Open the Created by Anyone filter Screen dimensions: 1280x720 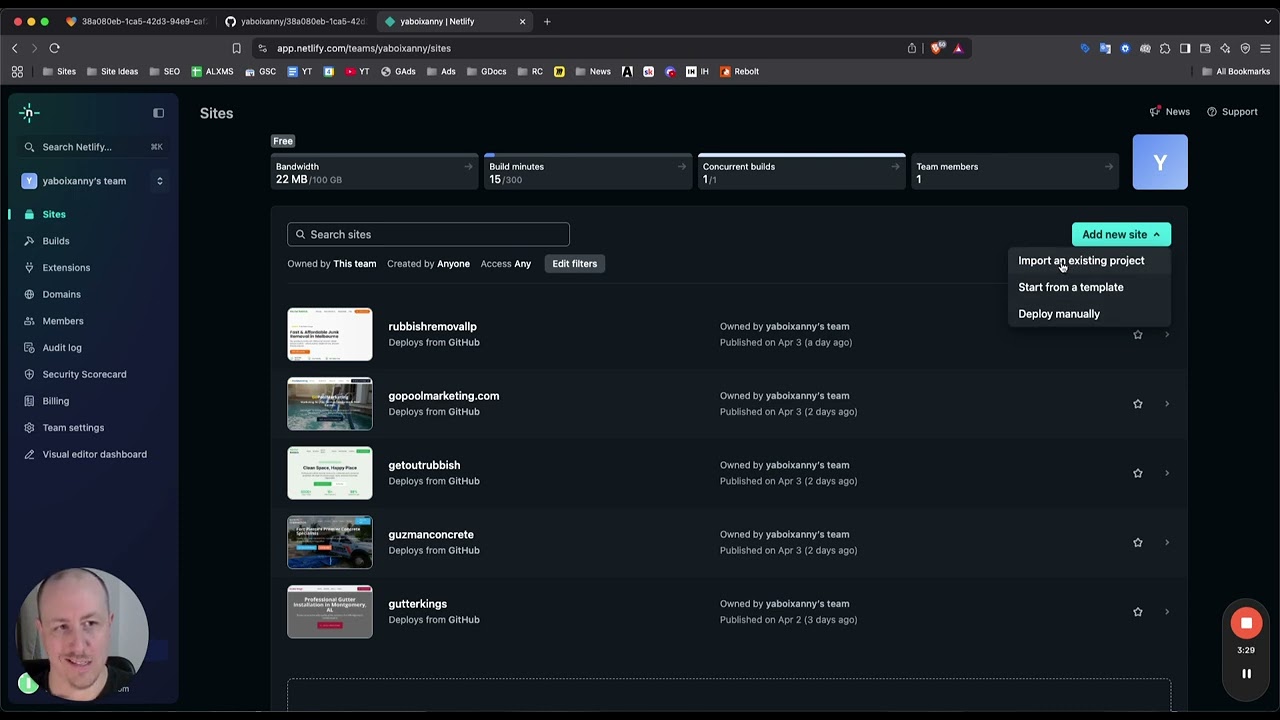point(428,264)
